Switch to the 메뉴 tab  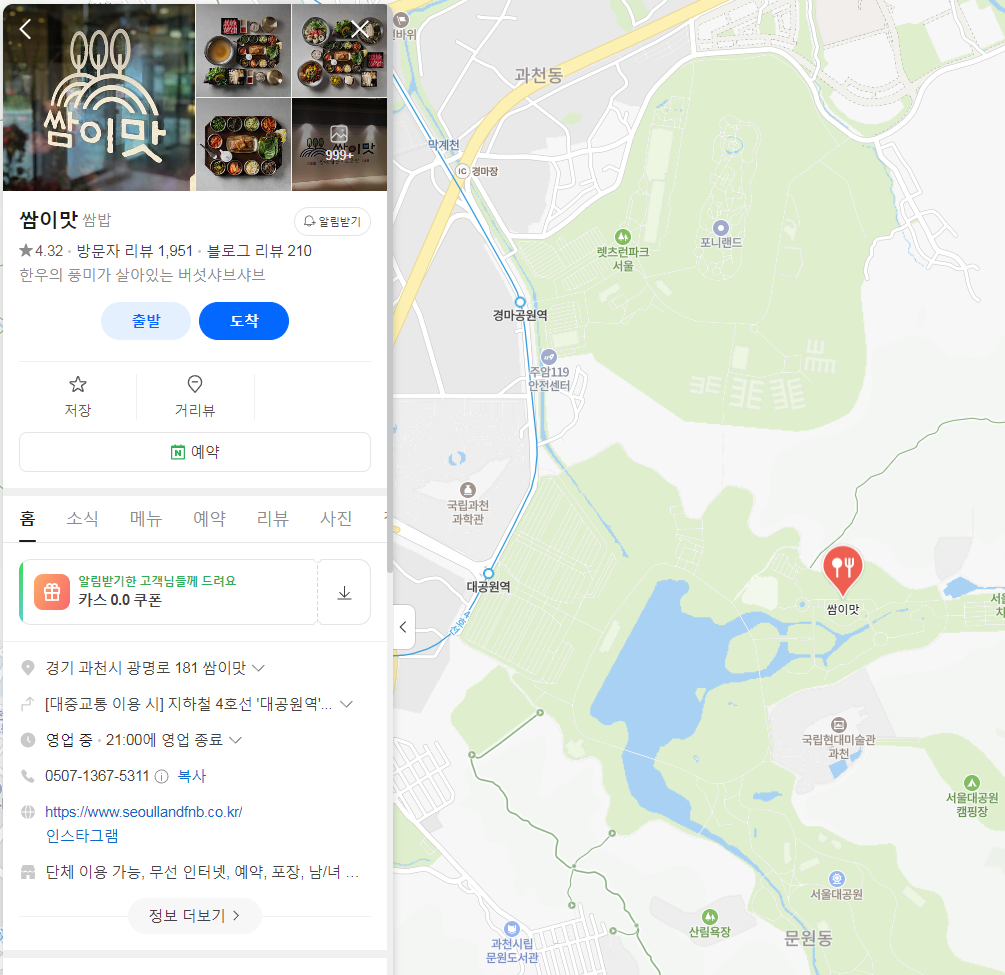[x=145, y=518]
